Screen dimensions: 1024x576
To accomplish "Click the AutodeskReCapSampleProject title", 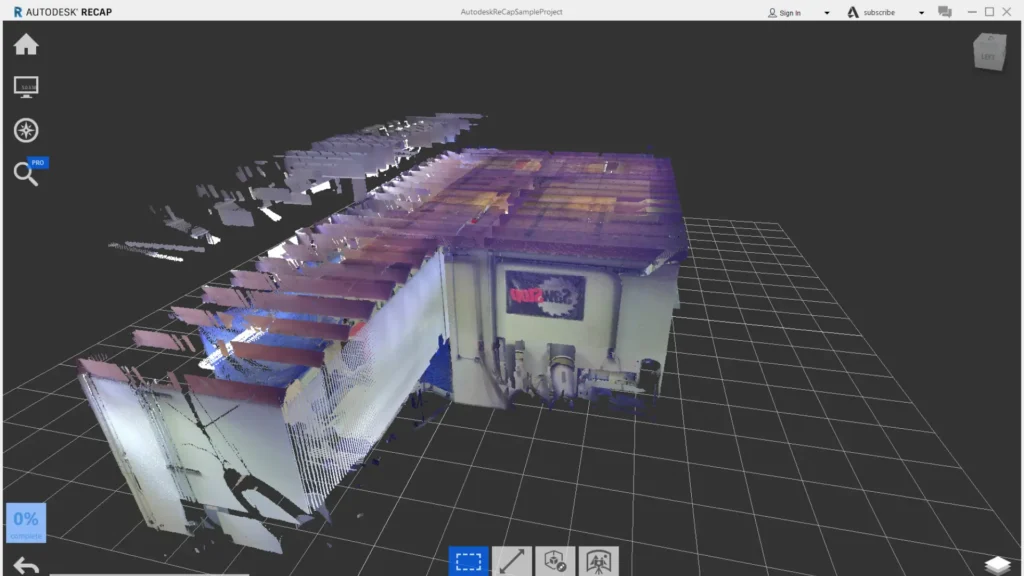I will (512, 11).
